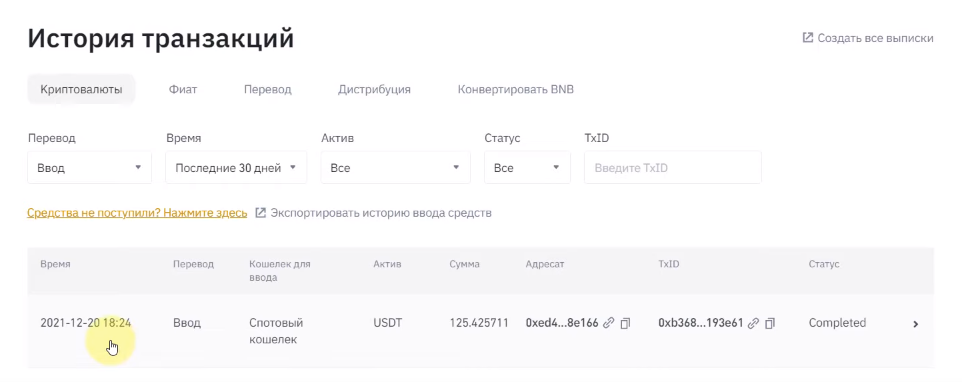This screenshot has height=382, width=962.
Task: Switch to the Перевод tab
Action: coord(267,90)
